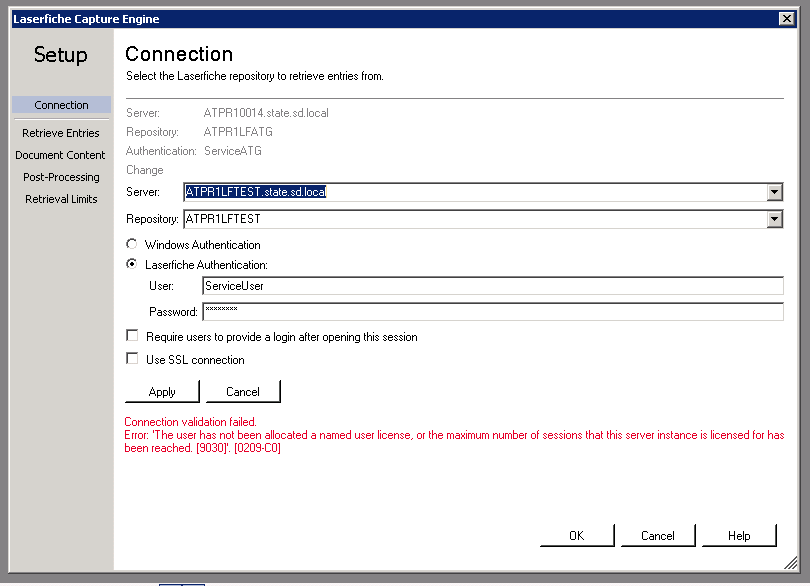Viewport: 810px width, 586px height.
Task: Click the Repository field showing ATPR1LFTEST
Action: click(x=475, y=219)
